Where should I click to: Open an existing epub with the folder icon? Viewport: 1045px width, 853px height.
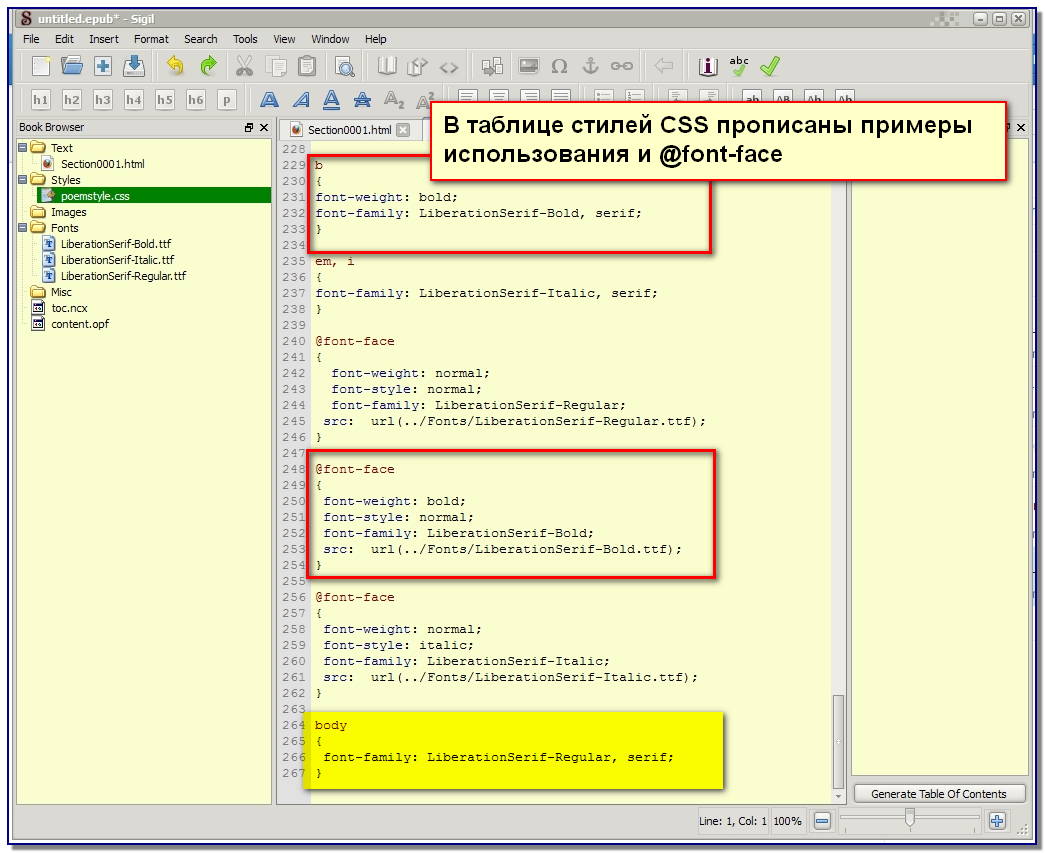pyautogui.click(x=72, y=66)
